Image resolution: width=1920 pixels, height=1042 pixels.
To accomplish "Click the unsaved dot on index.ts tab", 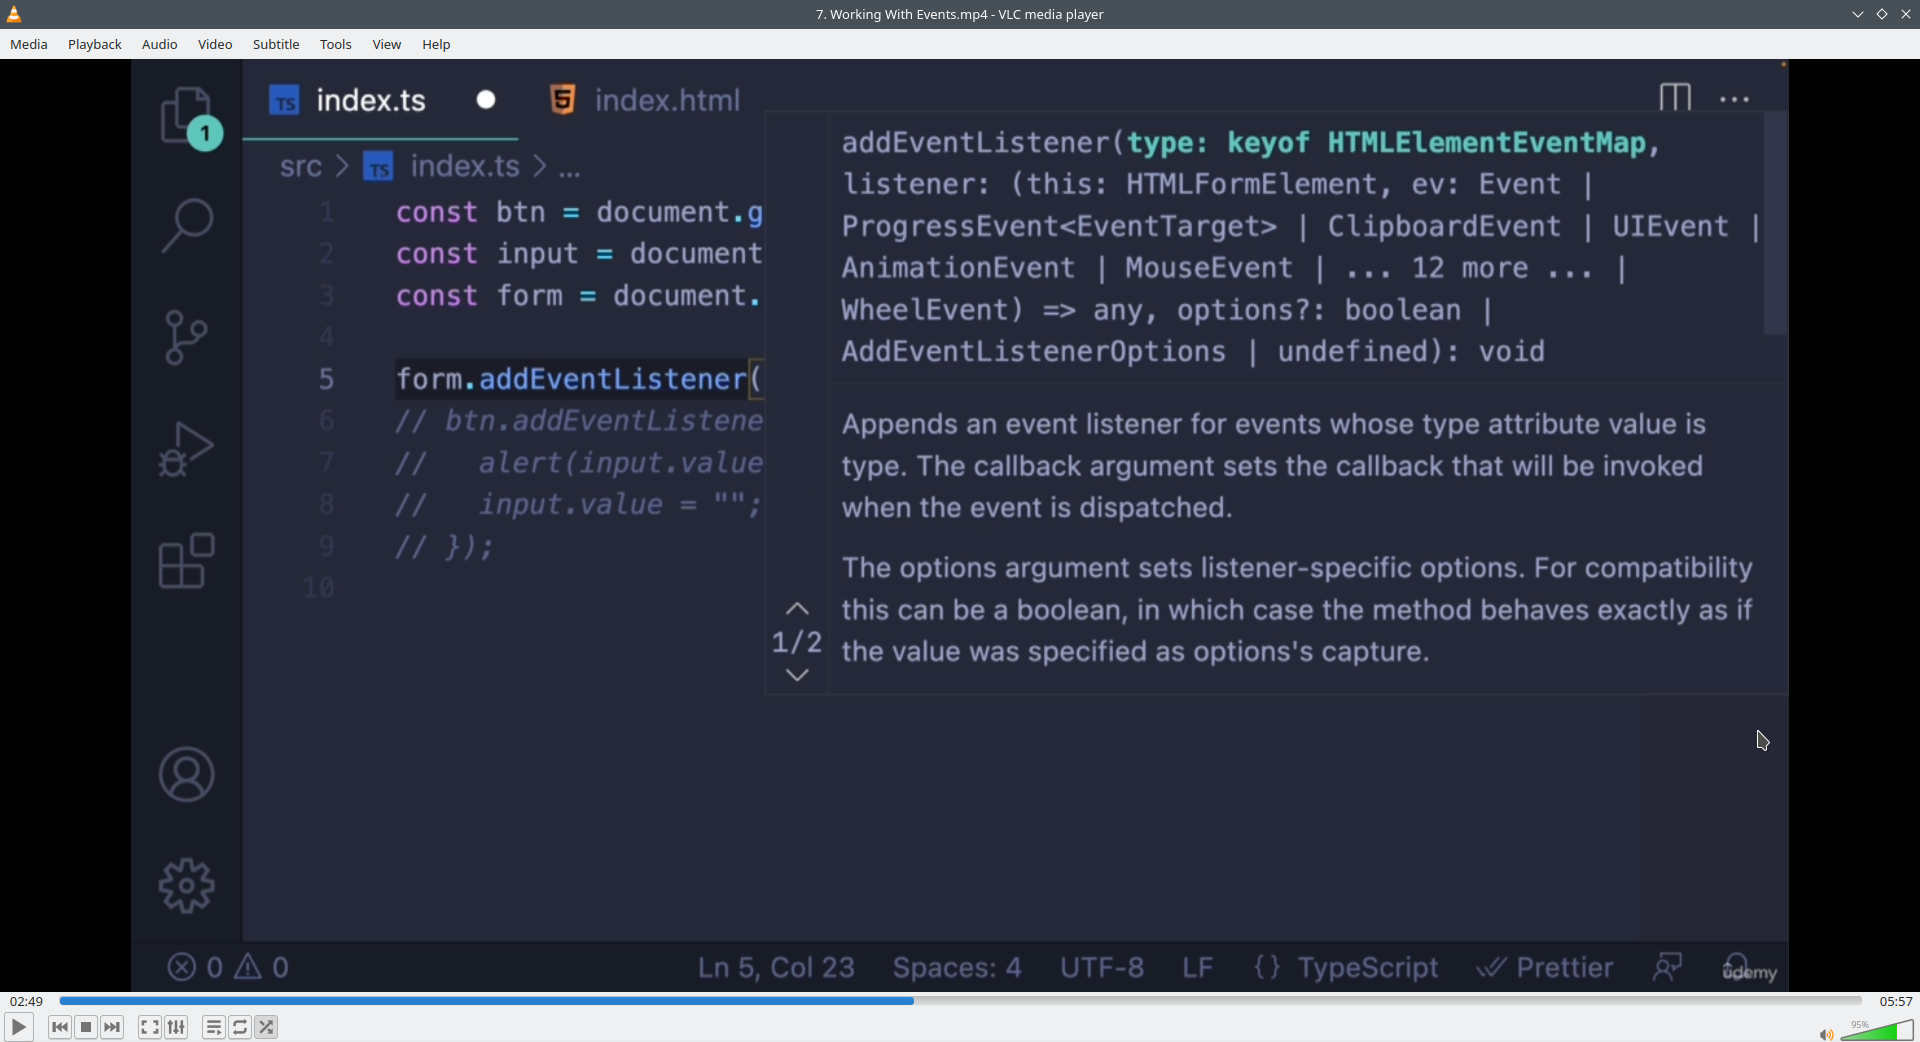I will click(486, 100).
